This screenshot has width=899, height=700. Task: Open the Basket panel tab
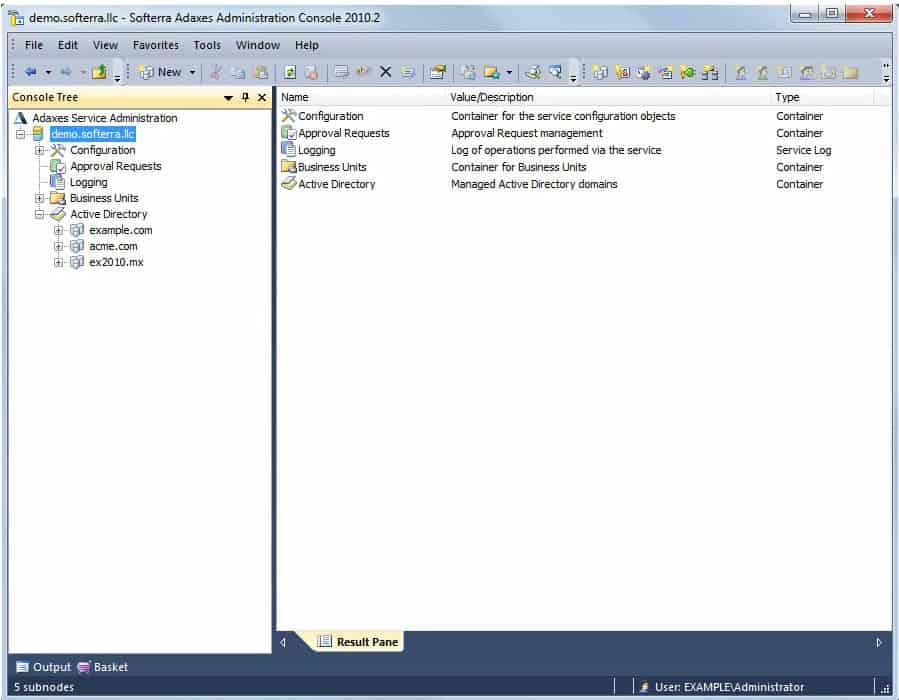click(x=103, y=667)
